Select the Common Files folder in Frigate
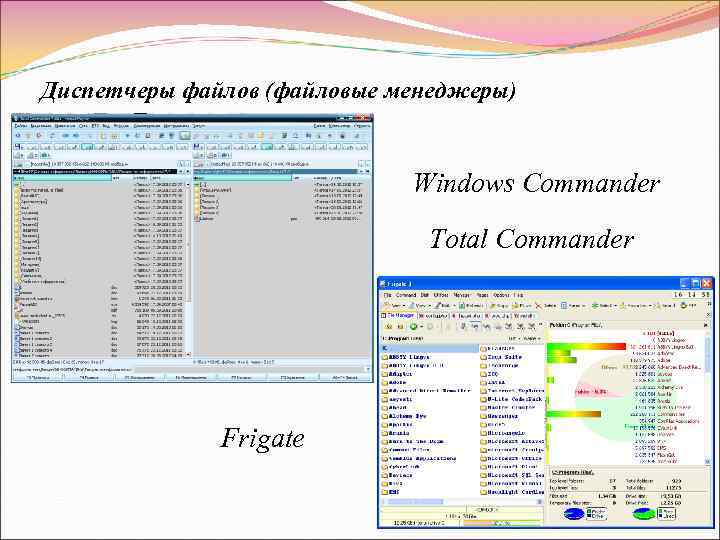Viewport: 720px width, 540px height. pos(405,450)
